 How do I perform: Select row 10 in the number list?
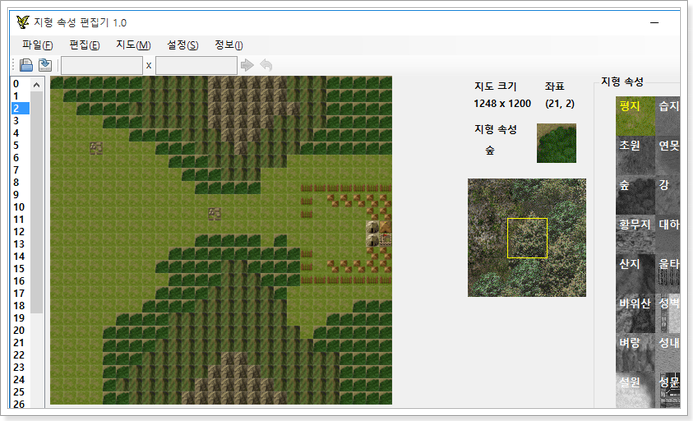(20, 207)
